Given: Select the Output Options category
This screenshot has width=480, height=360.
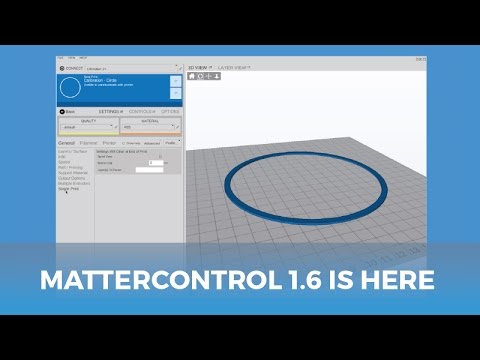Looking at the screenshot, I should [71, 178].
